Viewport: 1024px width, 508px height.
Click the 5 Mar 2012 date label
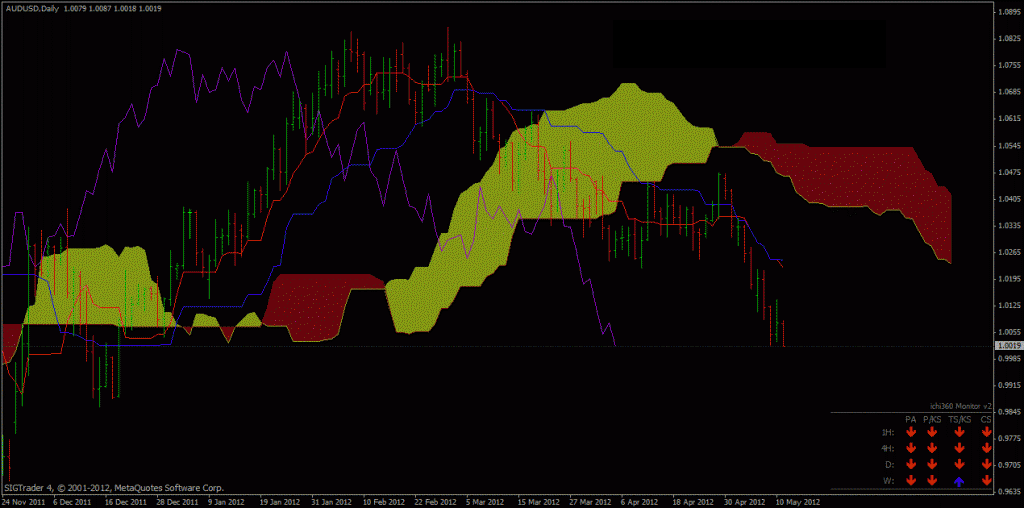pyautogui.click(x=487, y=501)
